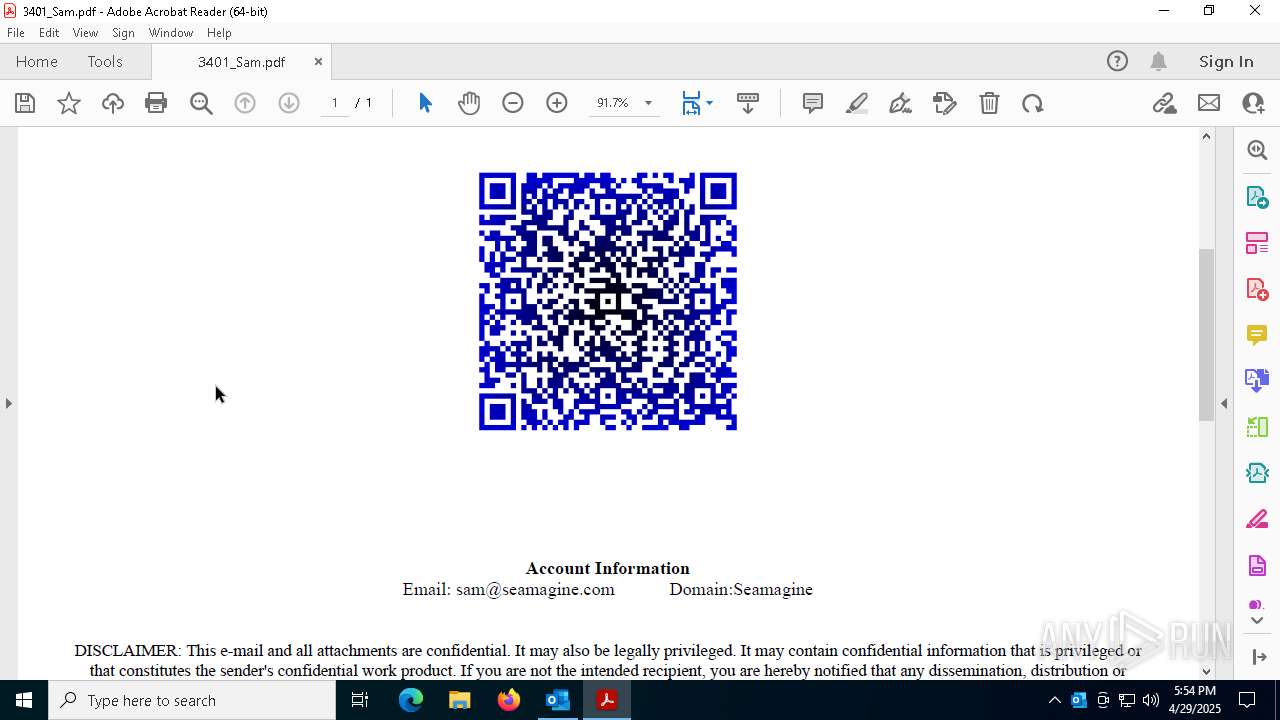
Task: Go to previous page arrow button
Action: (x=245, y=103)
